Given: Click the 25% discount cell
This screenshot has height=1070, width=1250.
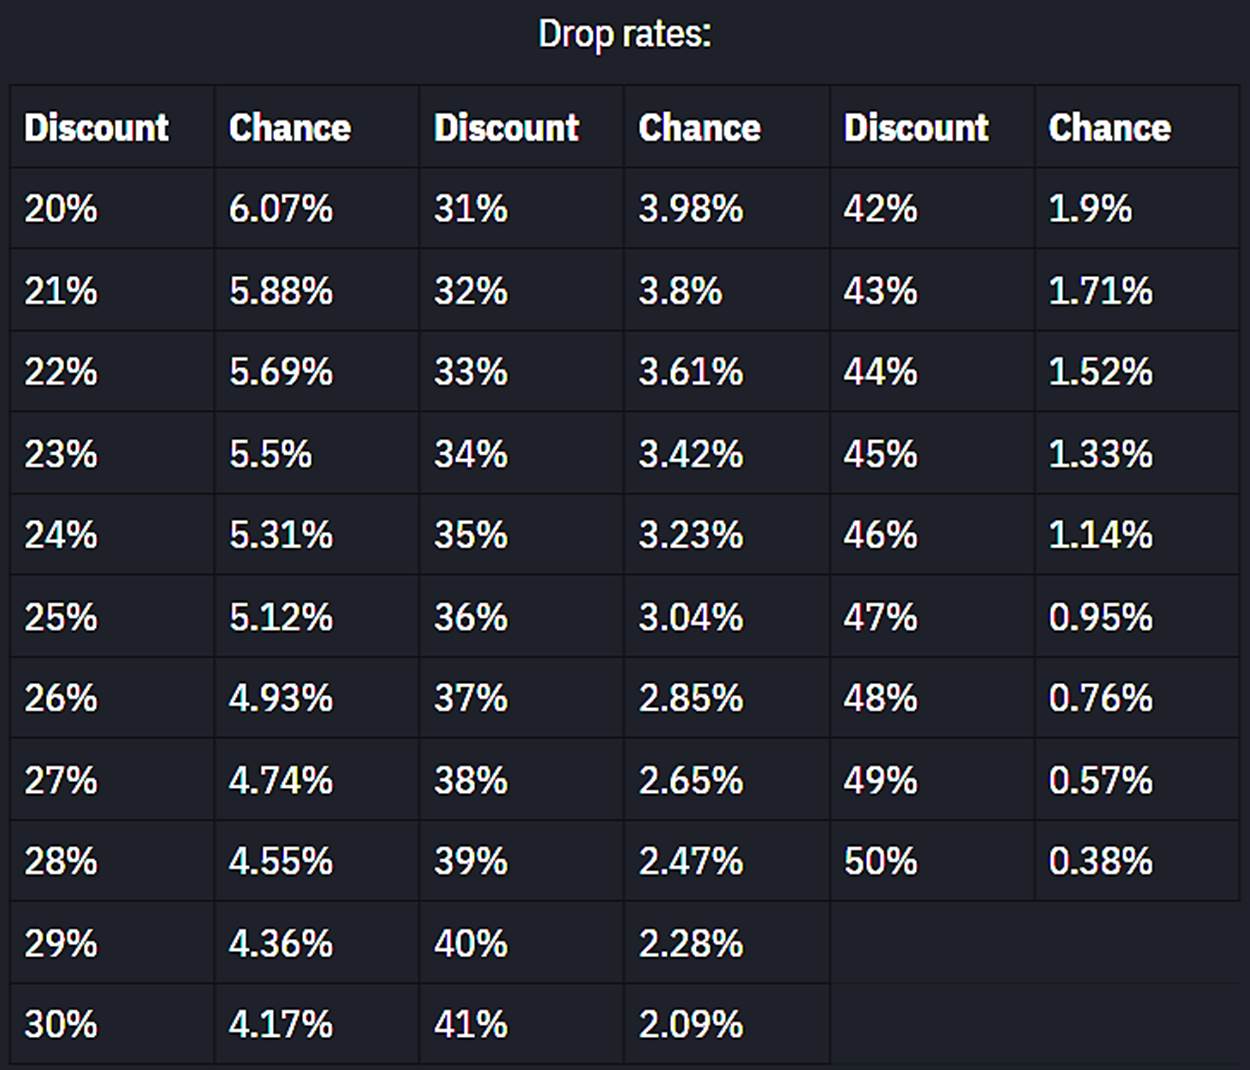Looking at the screenshot, I should (x=61, y=617).
